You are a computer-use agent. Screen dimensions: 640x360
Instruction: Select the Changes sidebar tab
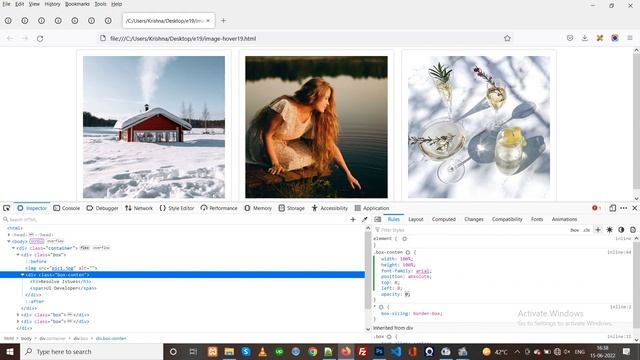click(474, 220)
